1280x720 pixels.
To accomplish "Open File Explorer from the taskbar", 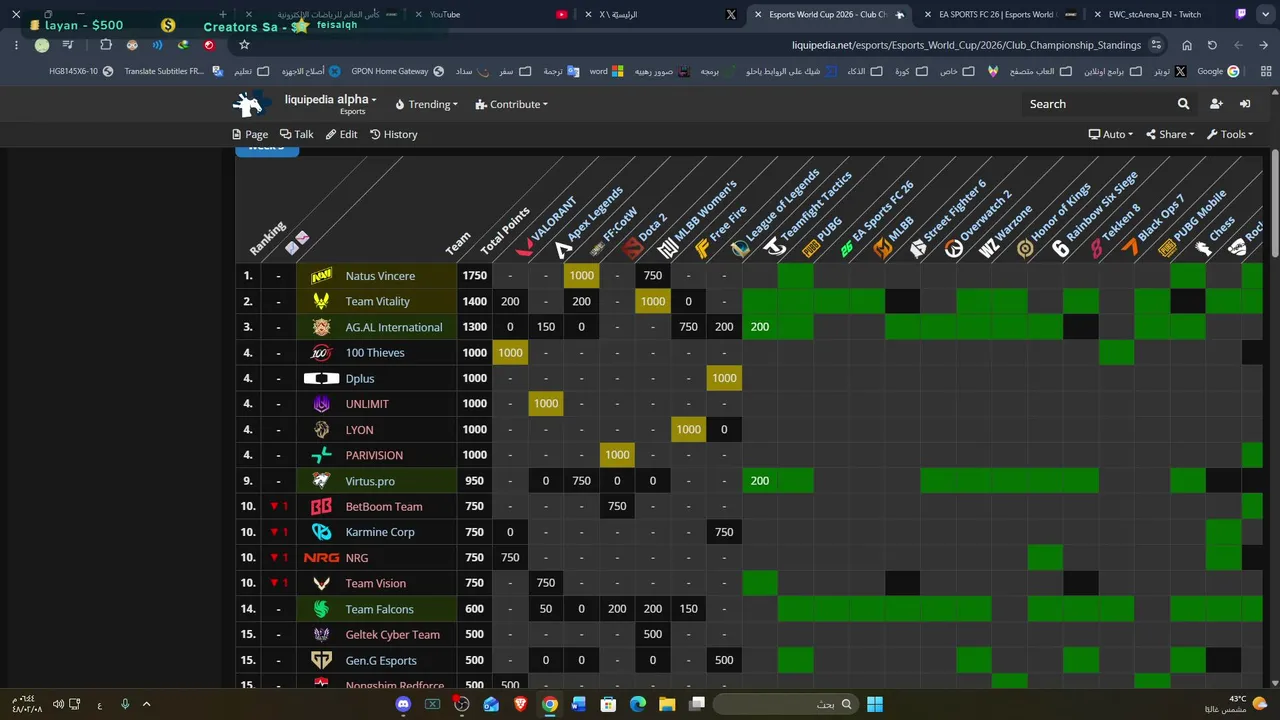I will [x=667, y=704].
